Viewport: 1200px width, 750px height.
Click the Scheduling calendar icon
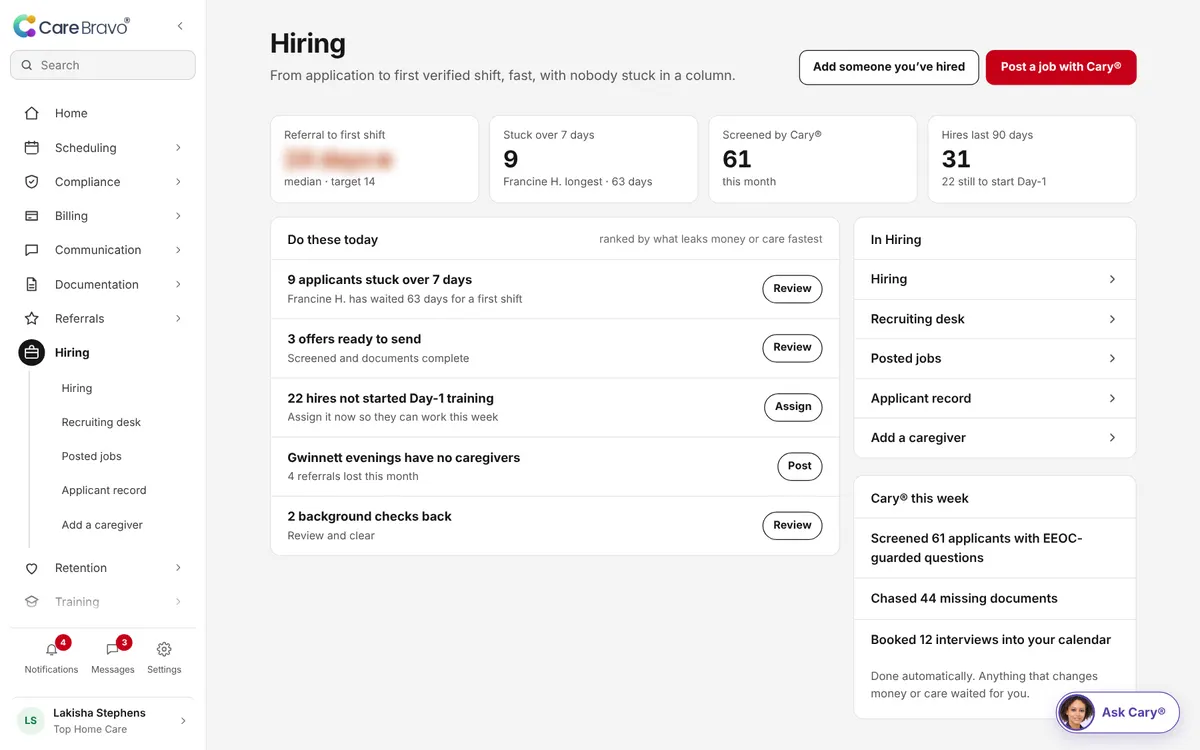(32, 147)
